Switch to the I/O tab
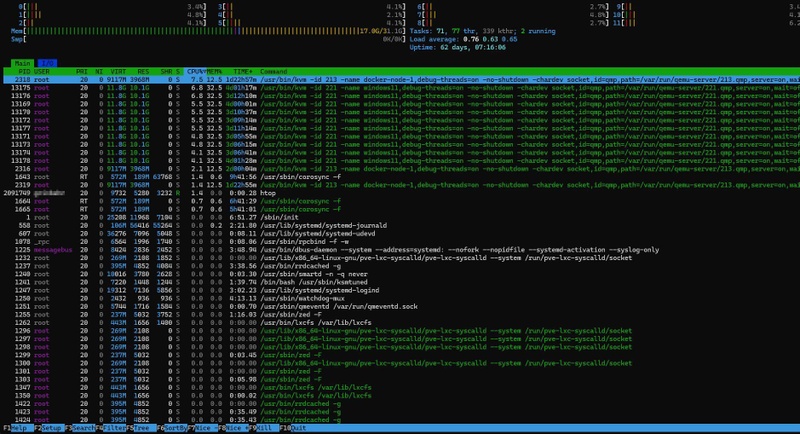This screenshot has height=434, width=800. (47, 63)
